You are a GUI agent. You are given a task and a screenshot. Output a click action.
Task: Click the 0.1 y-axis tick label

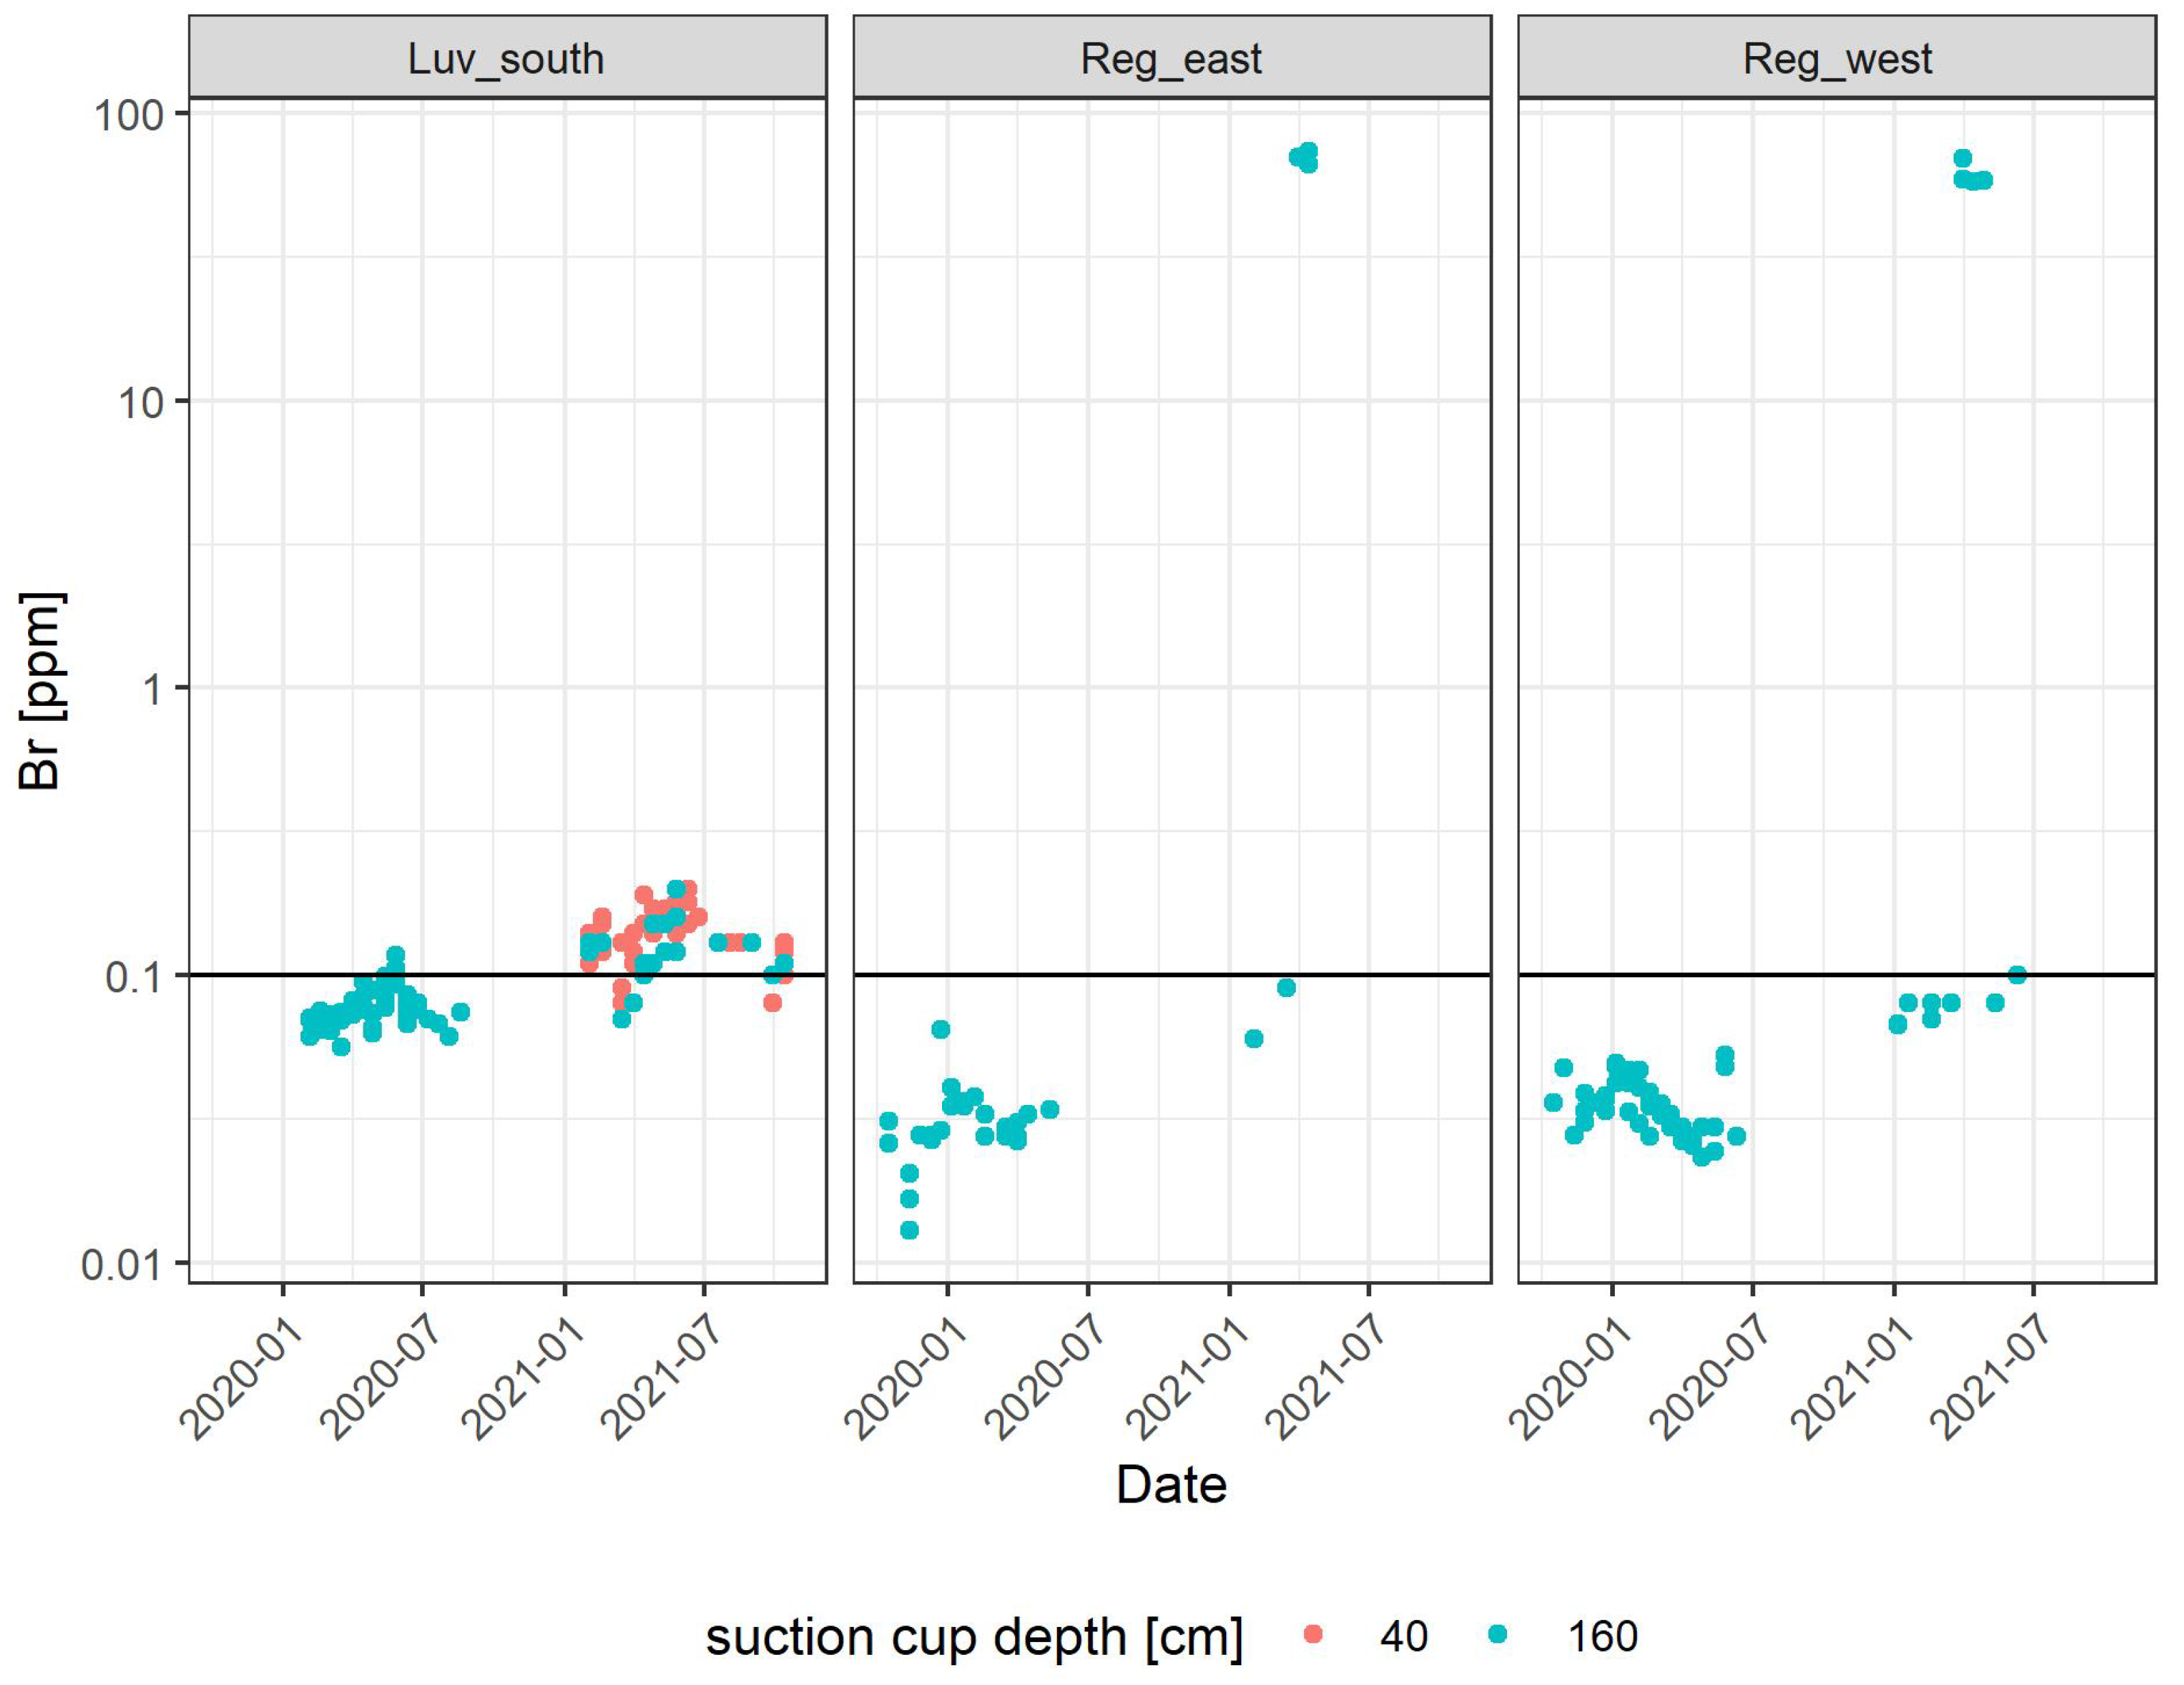[x=133, y=977]
